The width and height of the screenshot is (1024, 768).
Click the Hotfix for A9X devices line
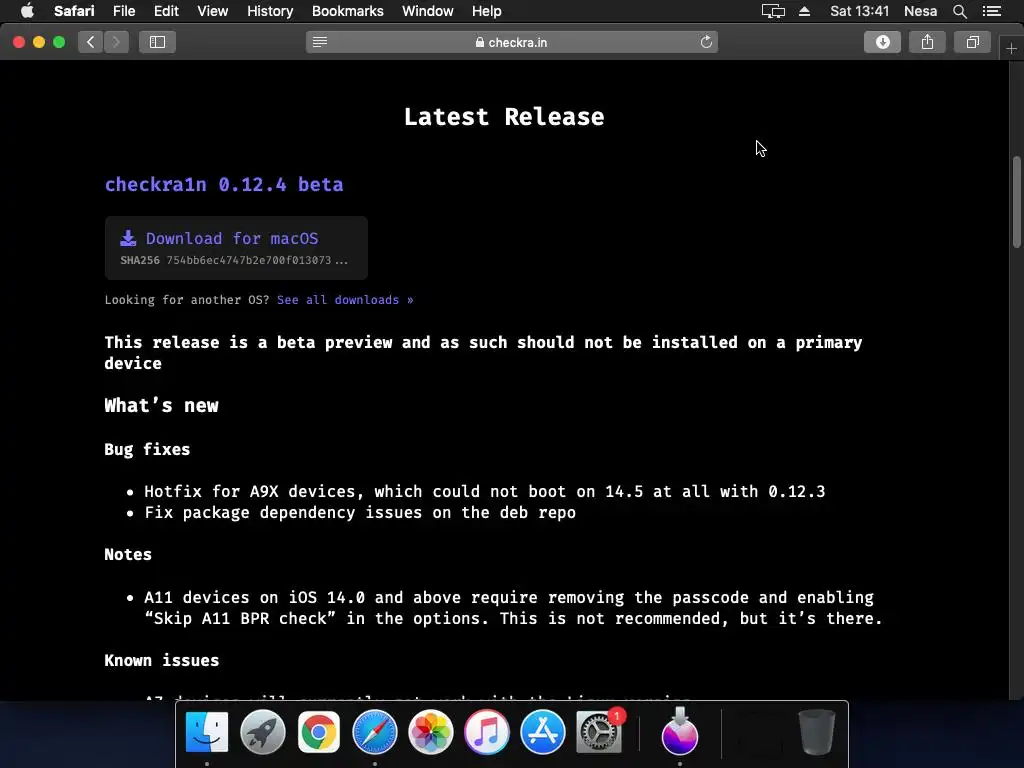[x=485, y=491]
